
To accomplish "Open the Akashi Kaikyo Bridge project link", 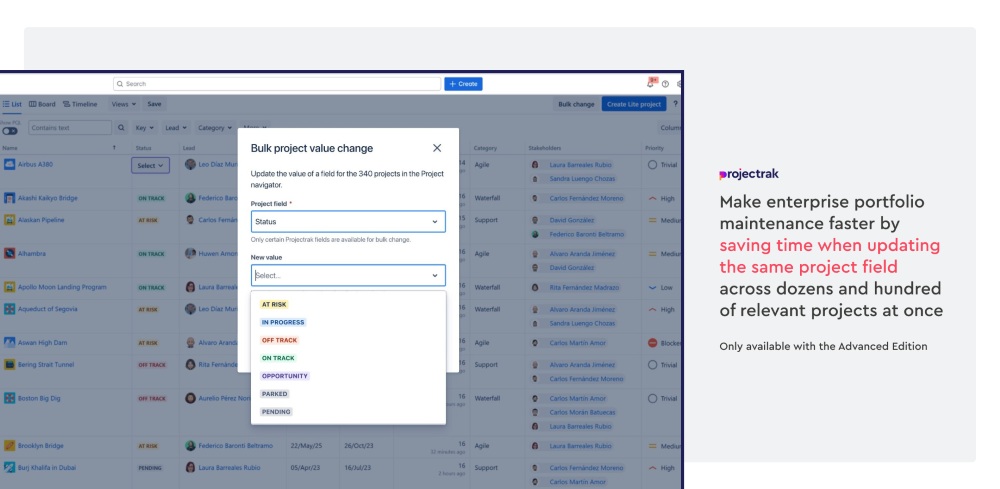I will click(x=48, y=198).
